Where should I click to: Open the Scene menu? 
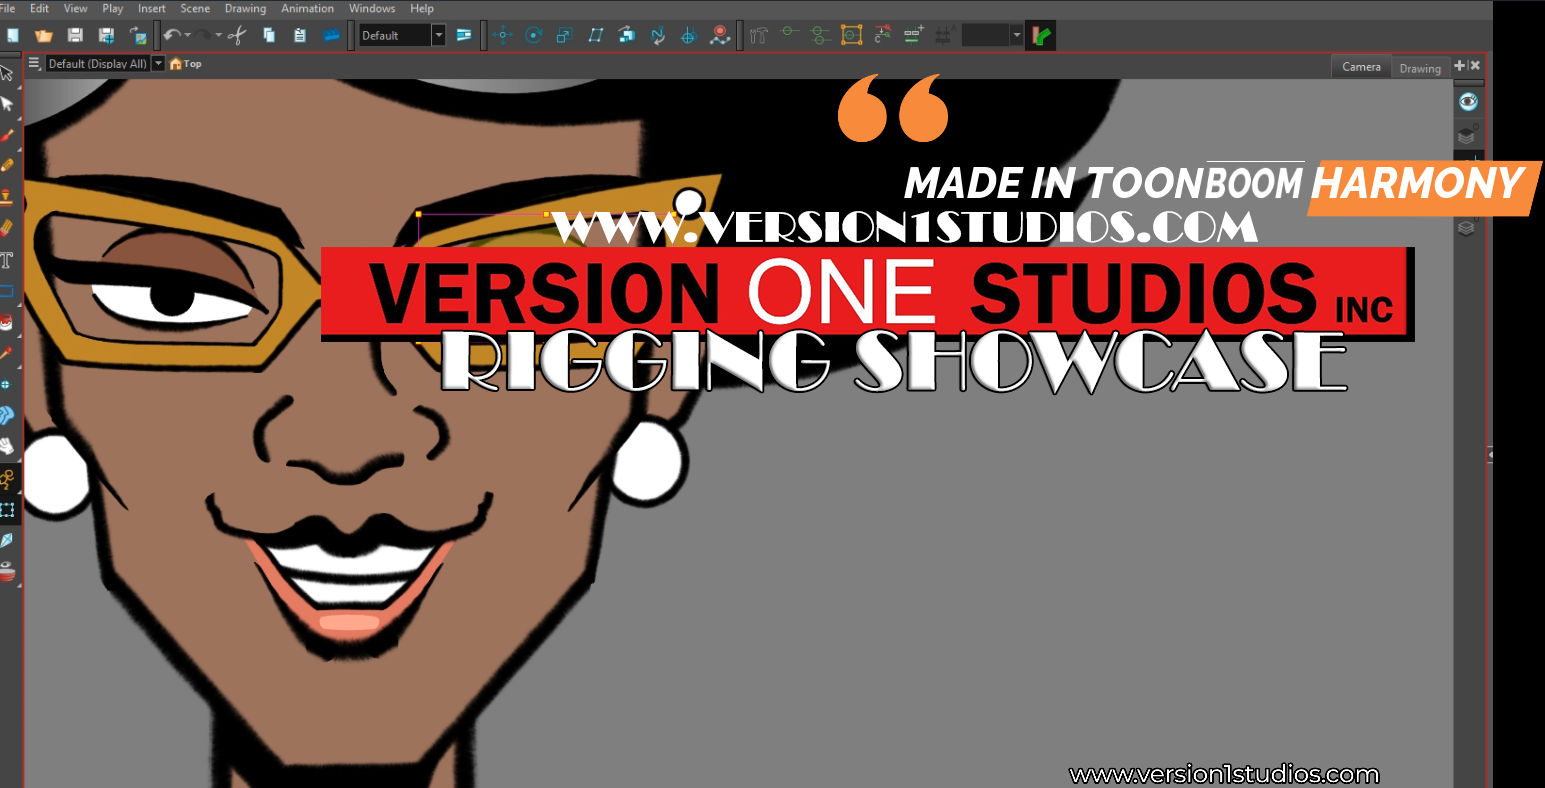tap(195, 8)
